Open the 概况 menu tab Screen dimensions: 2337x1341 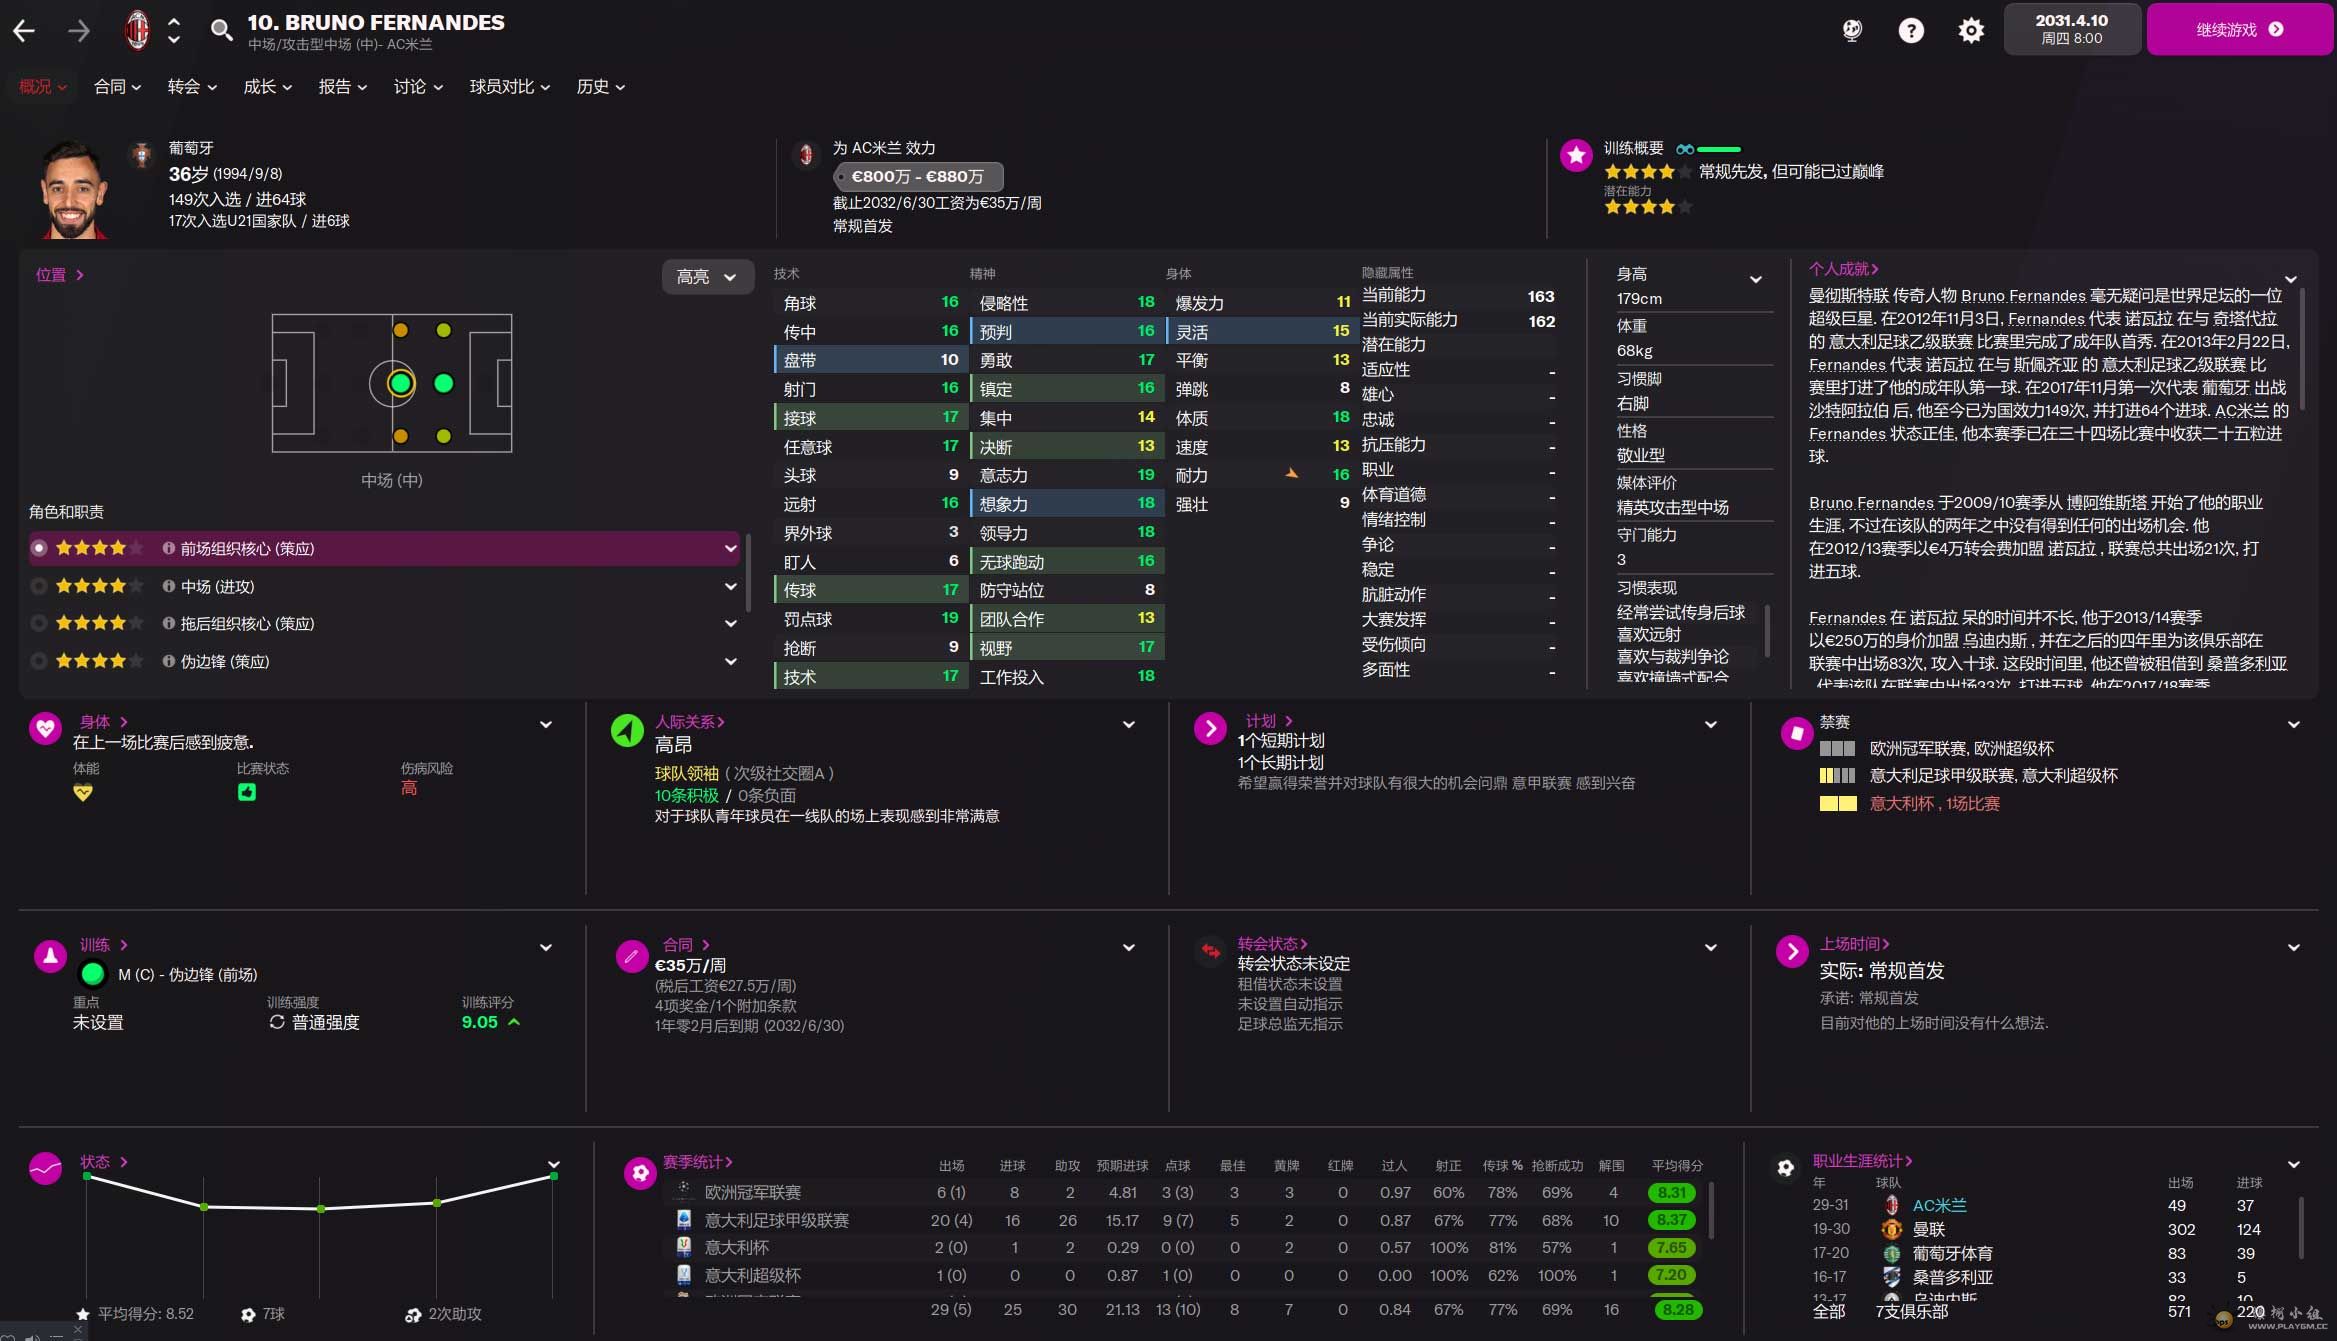coord(42,87)
